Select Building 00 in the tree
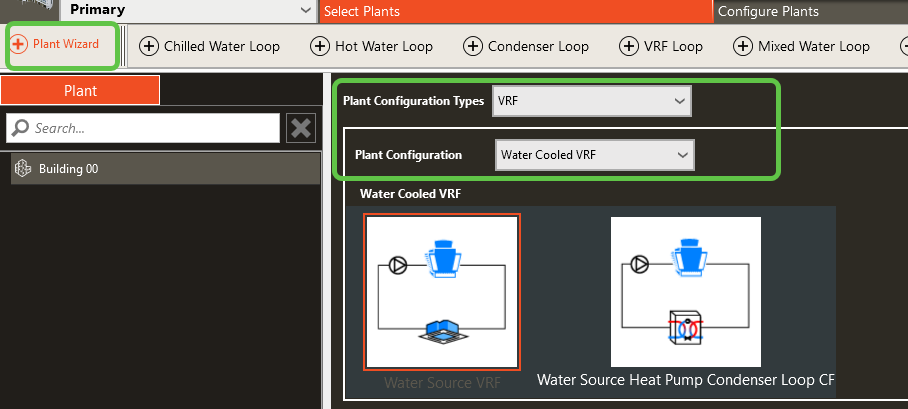 (x=166, y=169)
